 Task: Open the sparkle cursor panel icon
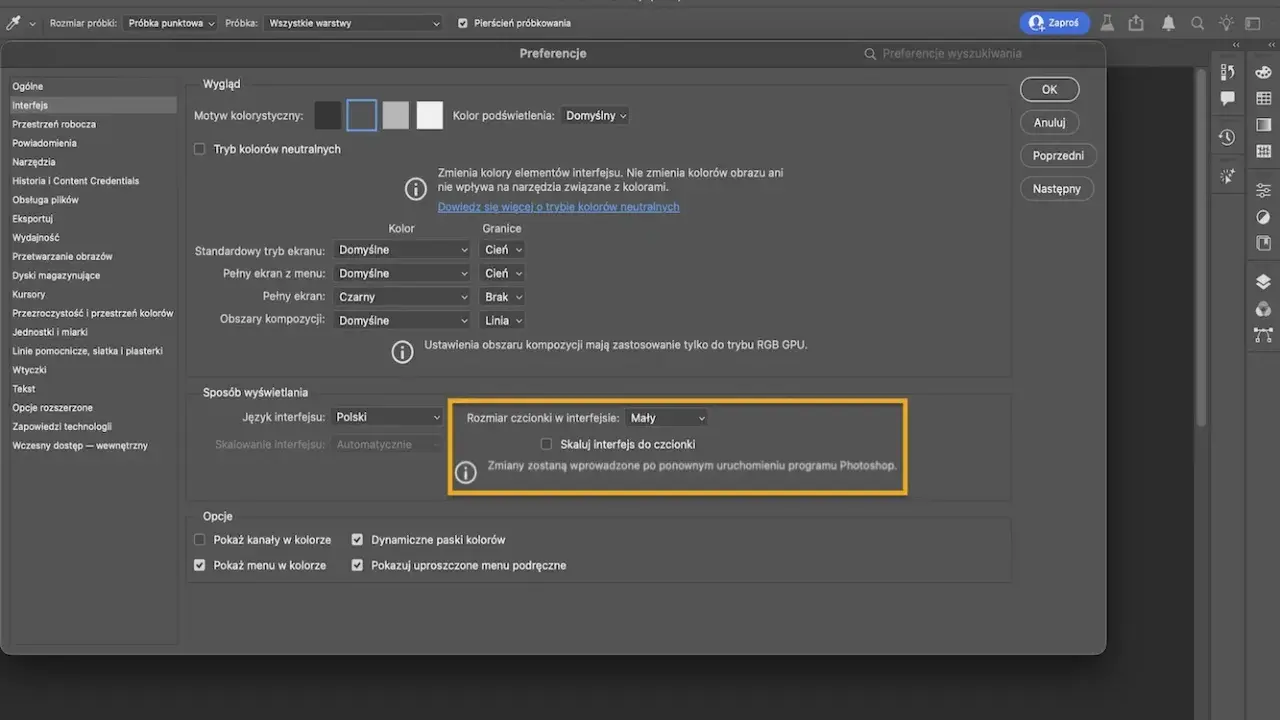tap(1228, 175)
